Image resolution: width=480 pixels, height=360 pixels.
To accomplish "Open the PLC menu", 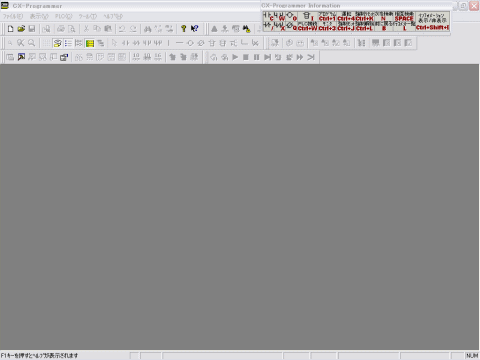I will [x=63, y=16].
